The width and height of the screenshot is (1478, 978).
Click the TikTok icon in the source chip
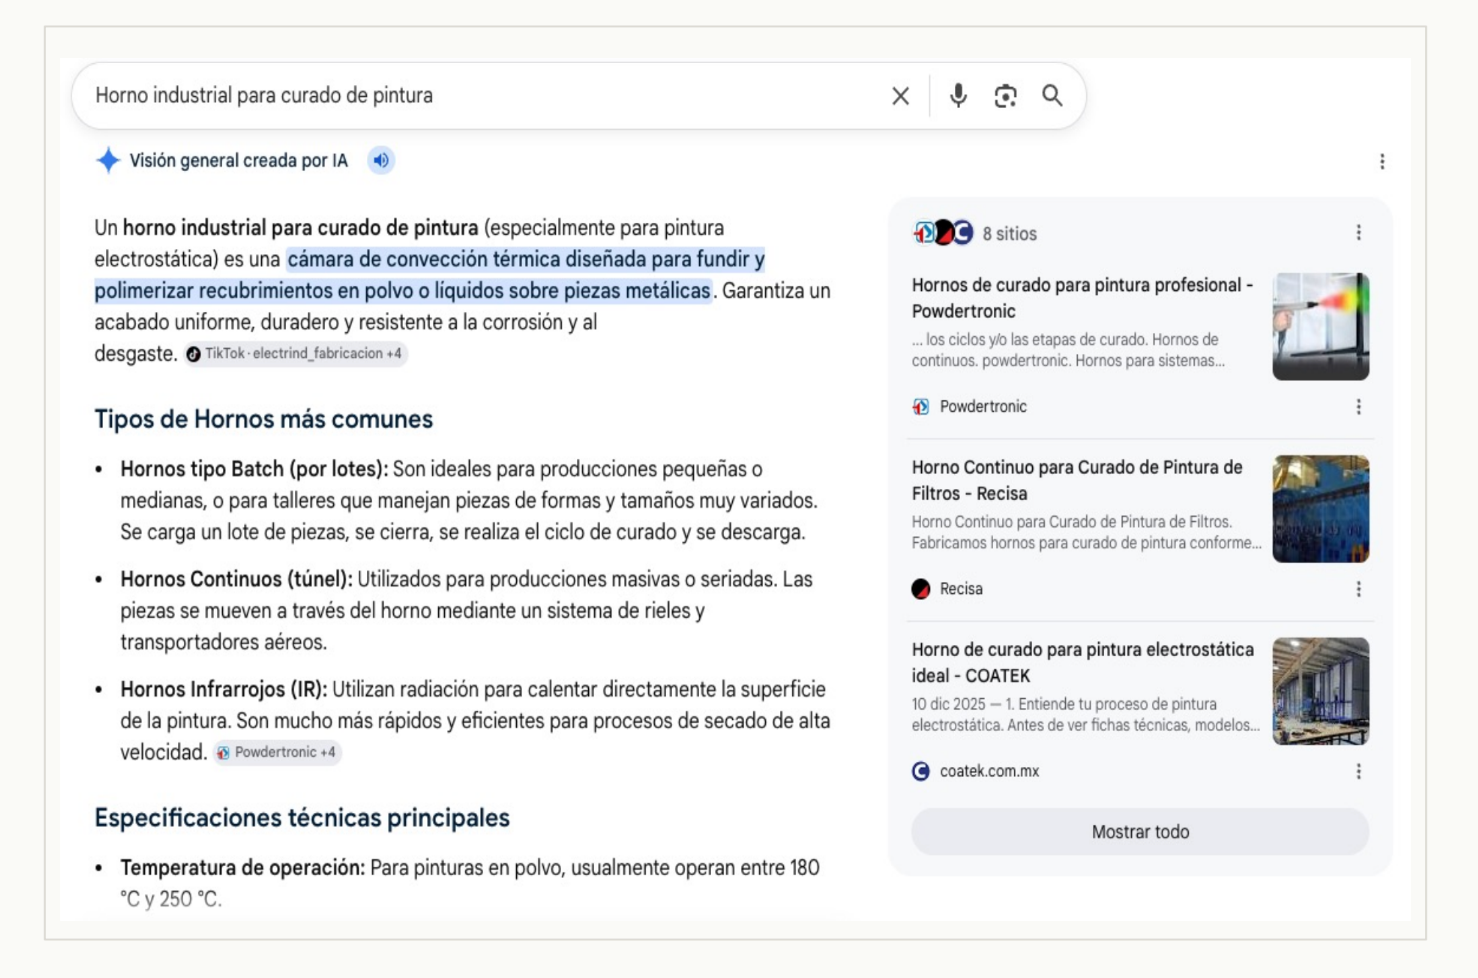pyautogui.click(x=194, y=354)
